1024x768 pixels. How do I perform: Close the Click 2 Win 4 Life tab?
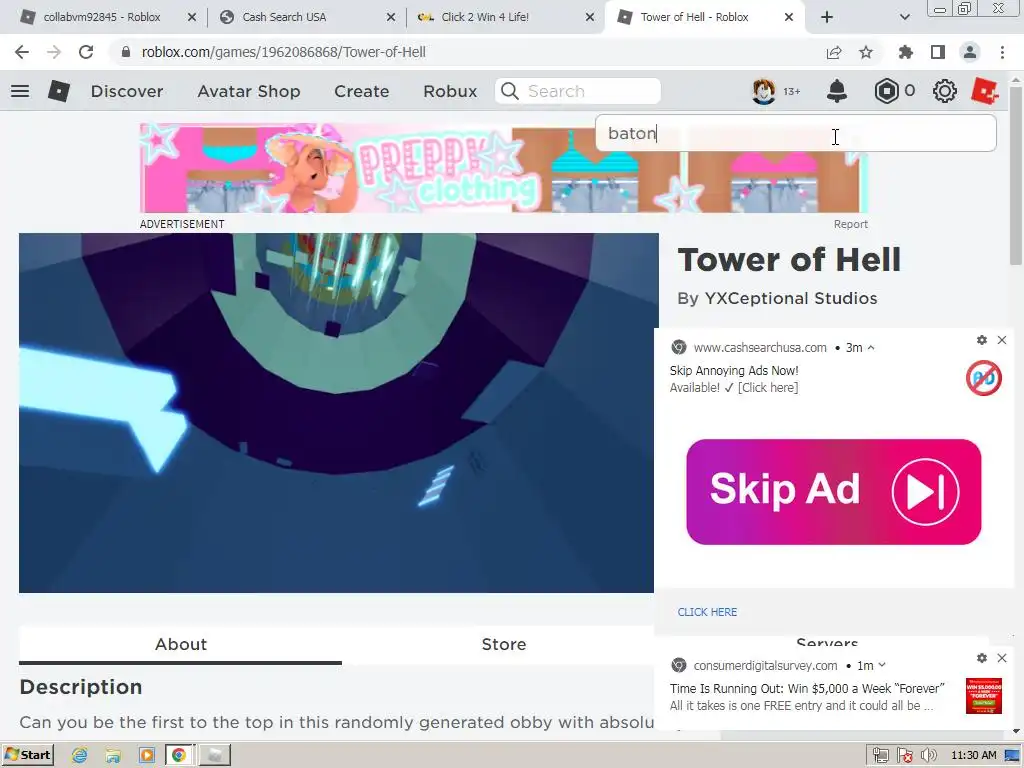590,17
